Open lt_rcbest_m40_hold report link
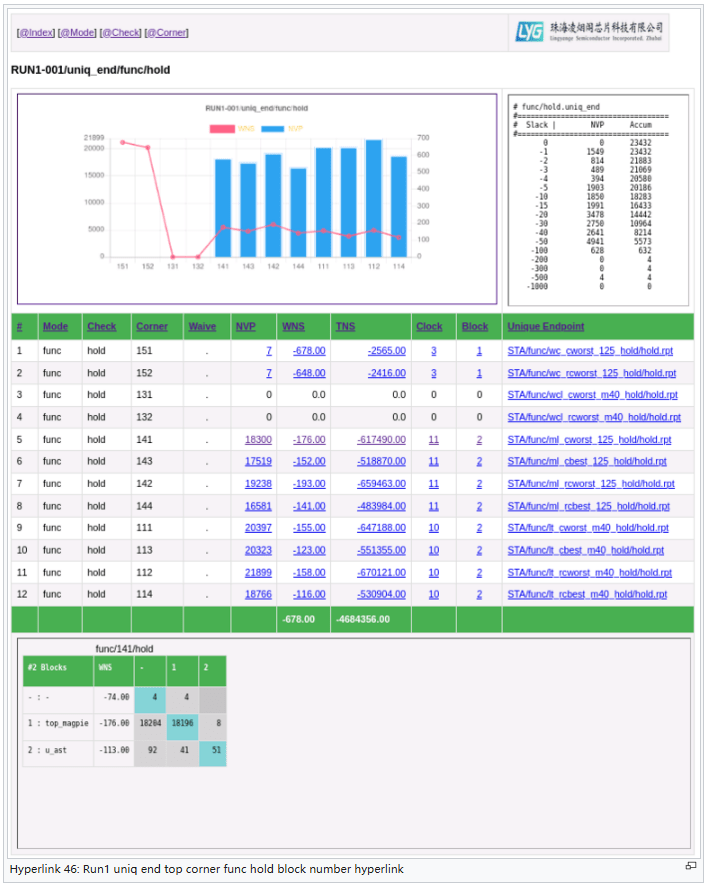The width and height of the screenshot is (705, 886). click(x=587, y=594)
